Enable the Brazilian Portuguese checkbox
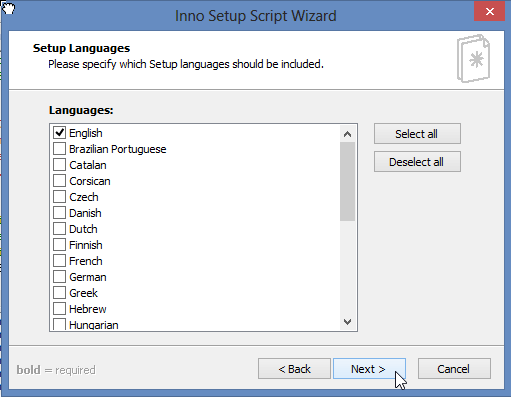 (x=59, y=149)
